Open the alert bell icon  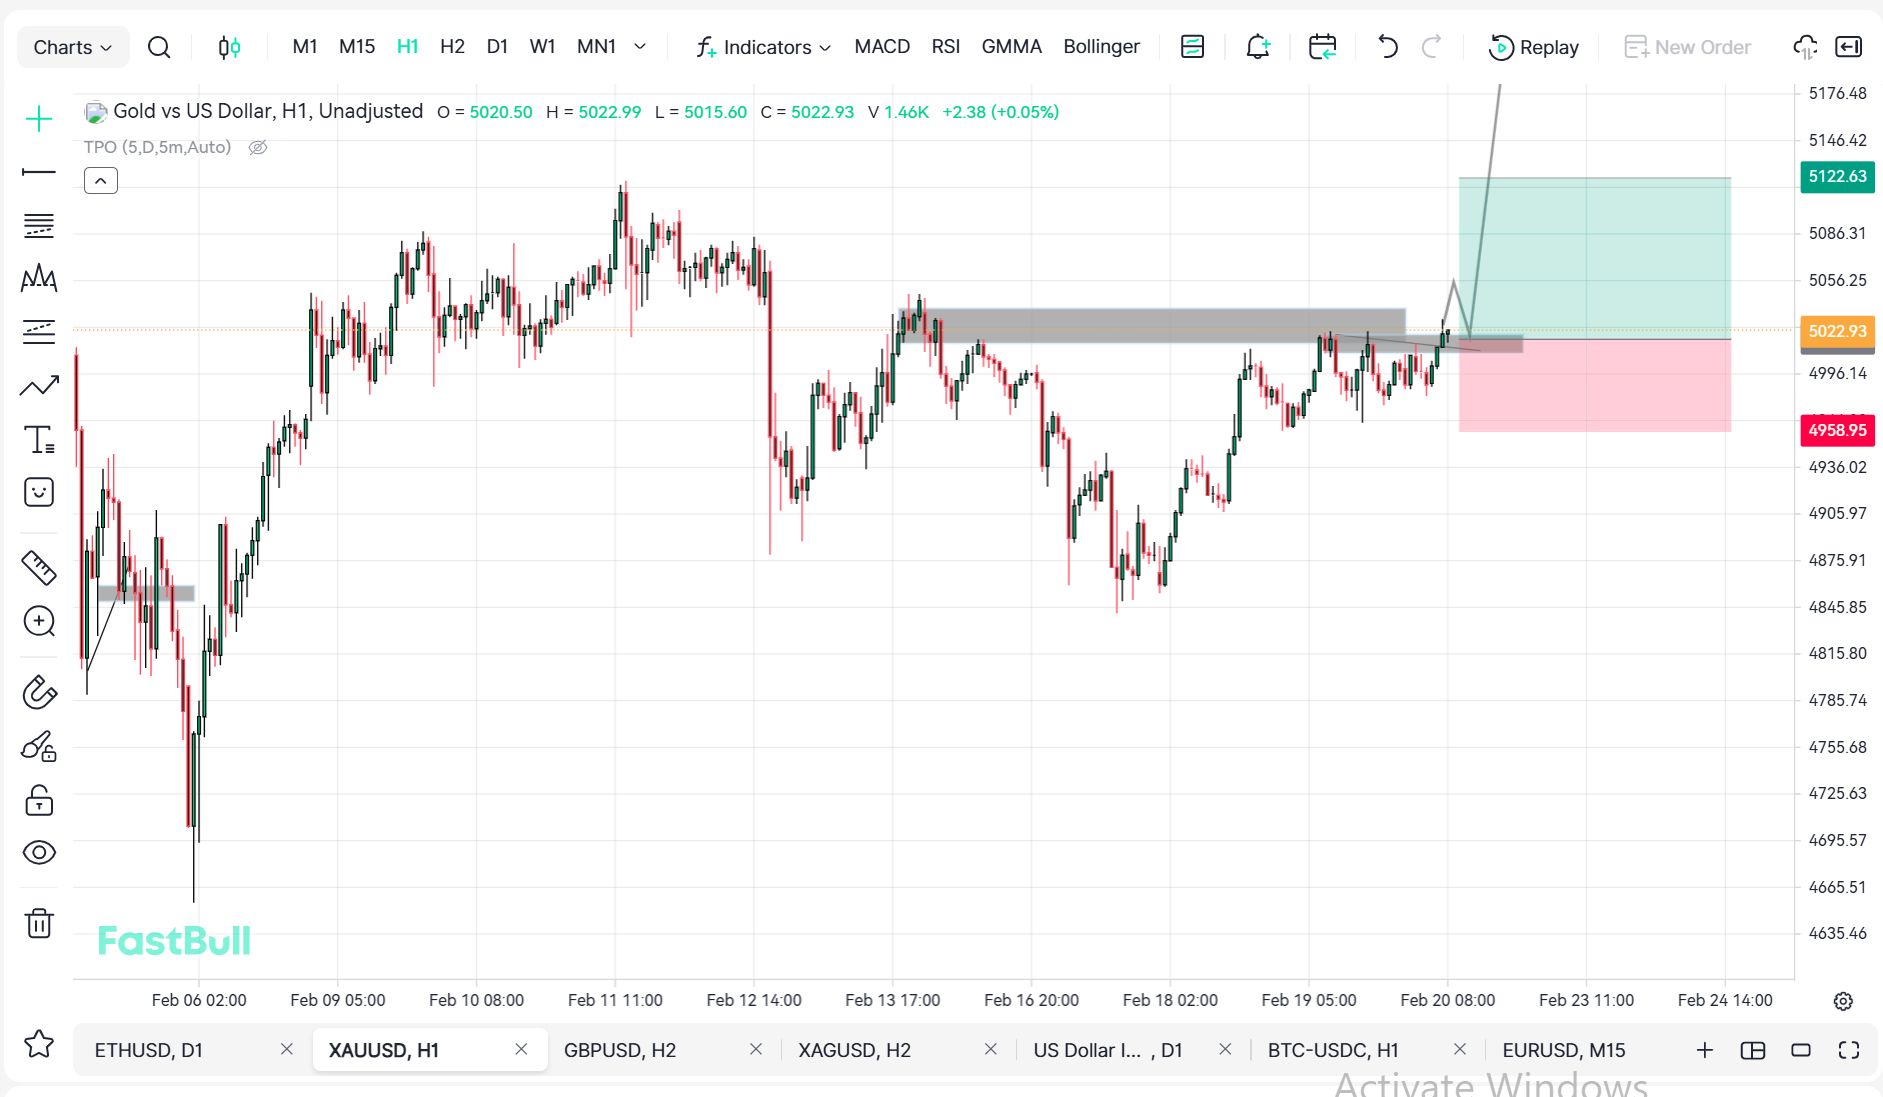pos(1257,47)
